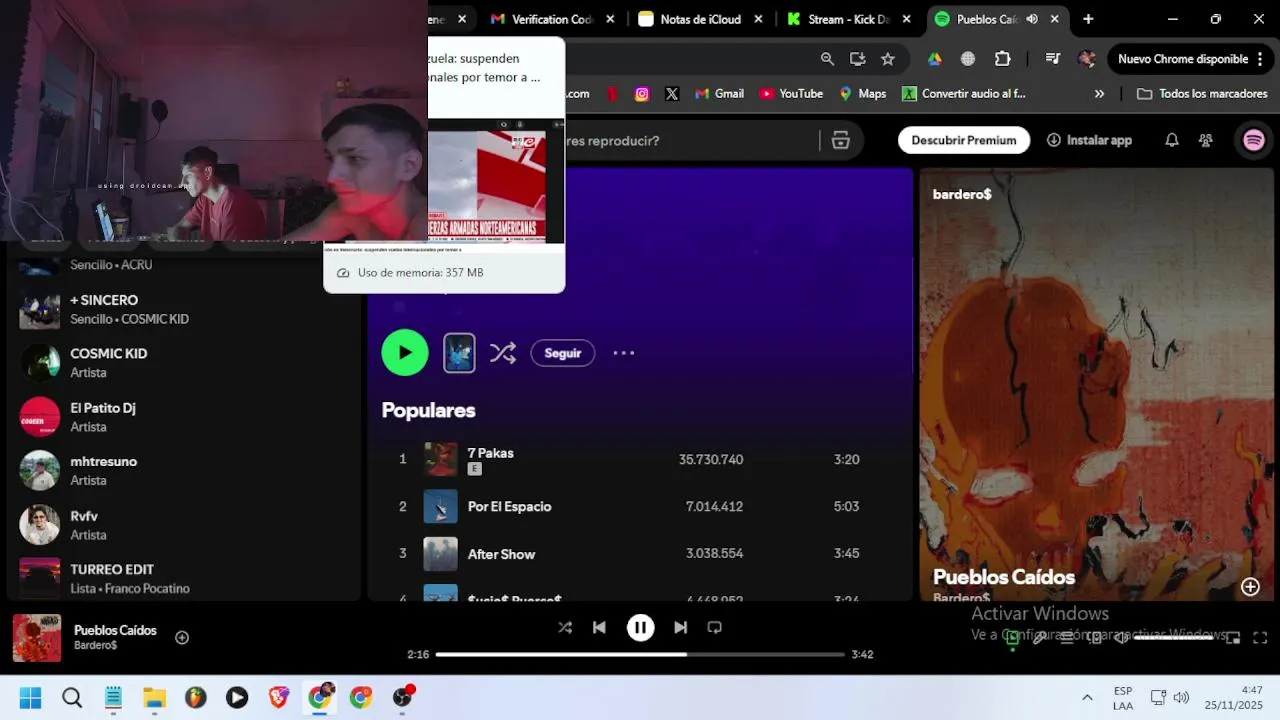Open Chrome media controls icon
Screen dimensions: 1280x720
[1052, 59]
